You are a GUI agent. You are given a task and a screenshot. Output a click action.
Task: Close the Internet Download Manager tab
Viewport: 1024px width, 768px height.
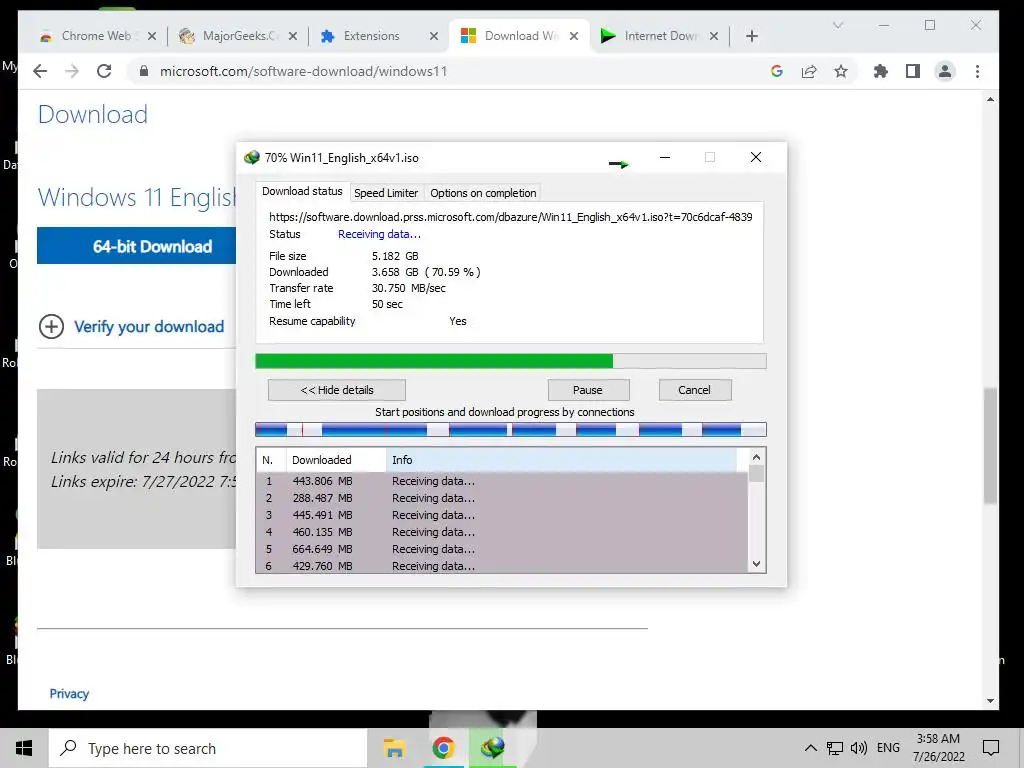click(714, 36)
